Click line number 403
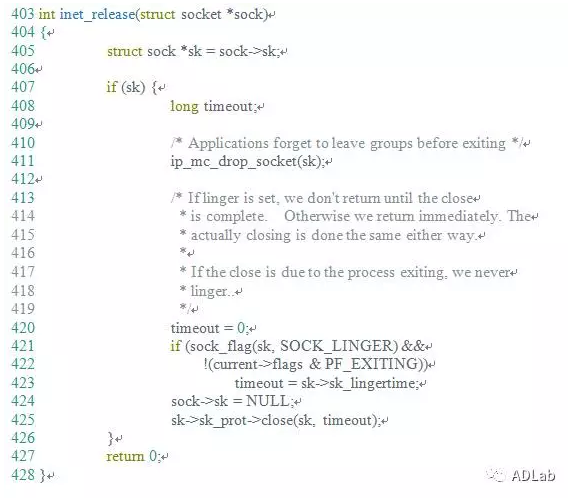568x500 pixels. click(x=22, y=14)
